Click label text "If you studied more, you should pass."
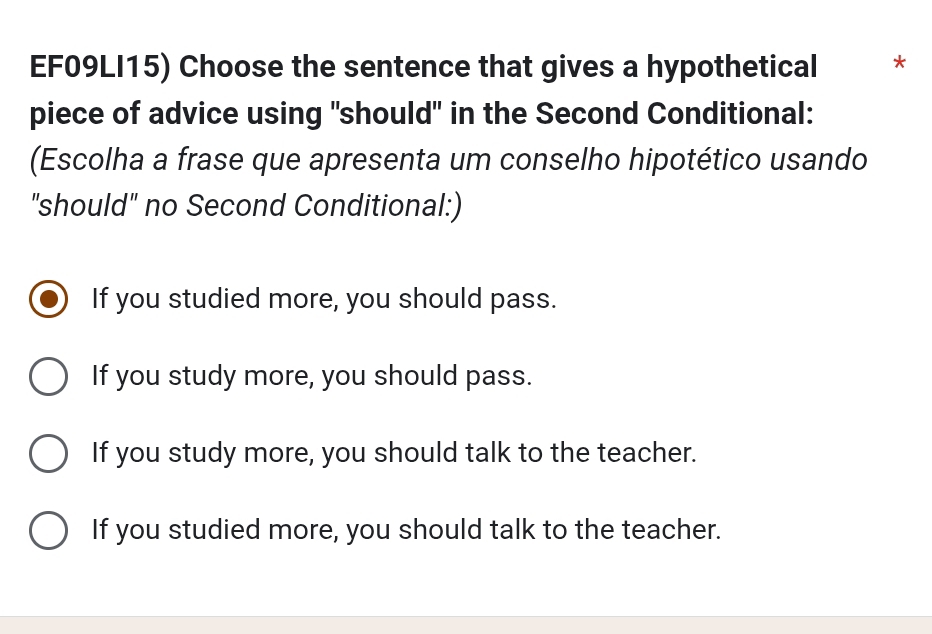This screenshot has width=932, height=634. [324, 299]
